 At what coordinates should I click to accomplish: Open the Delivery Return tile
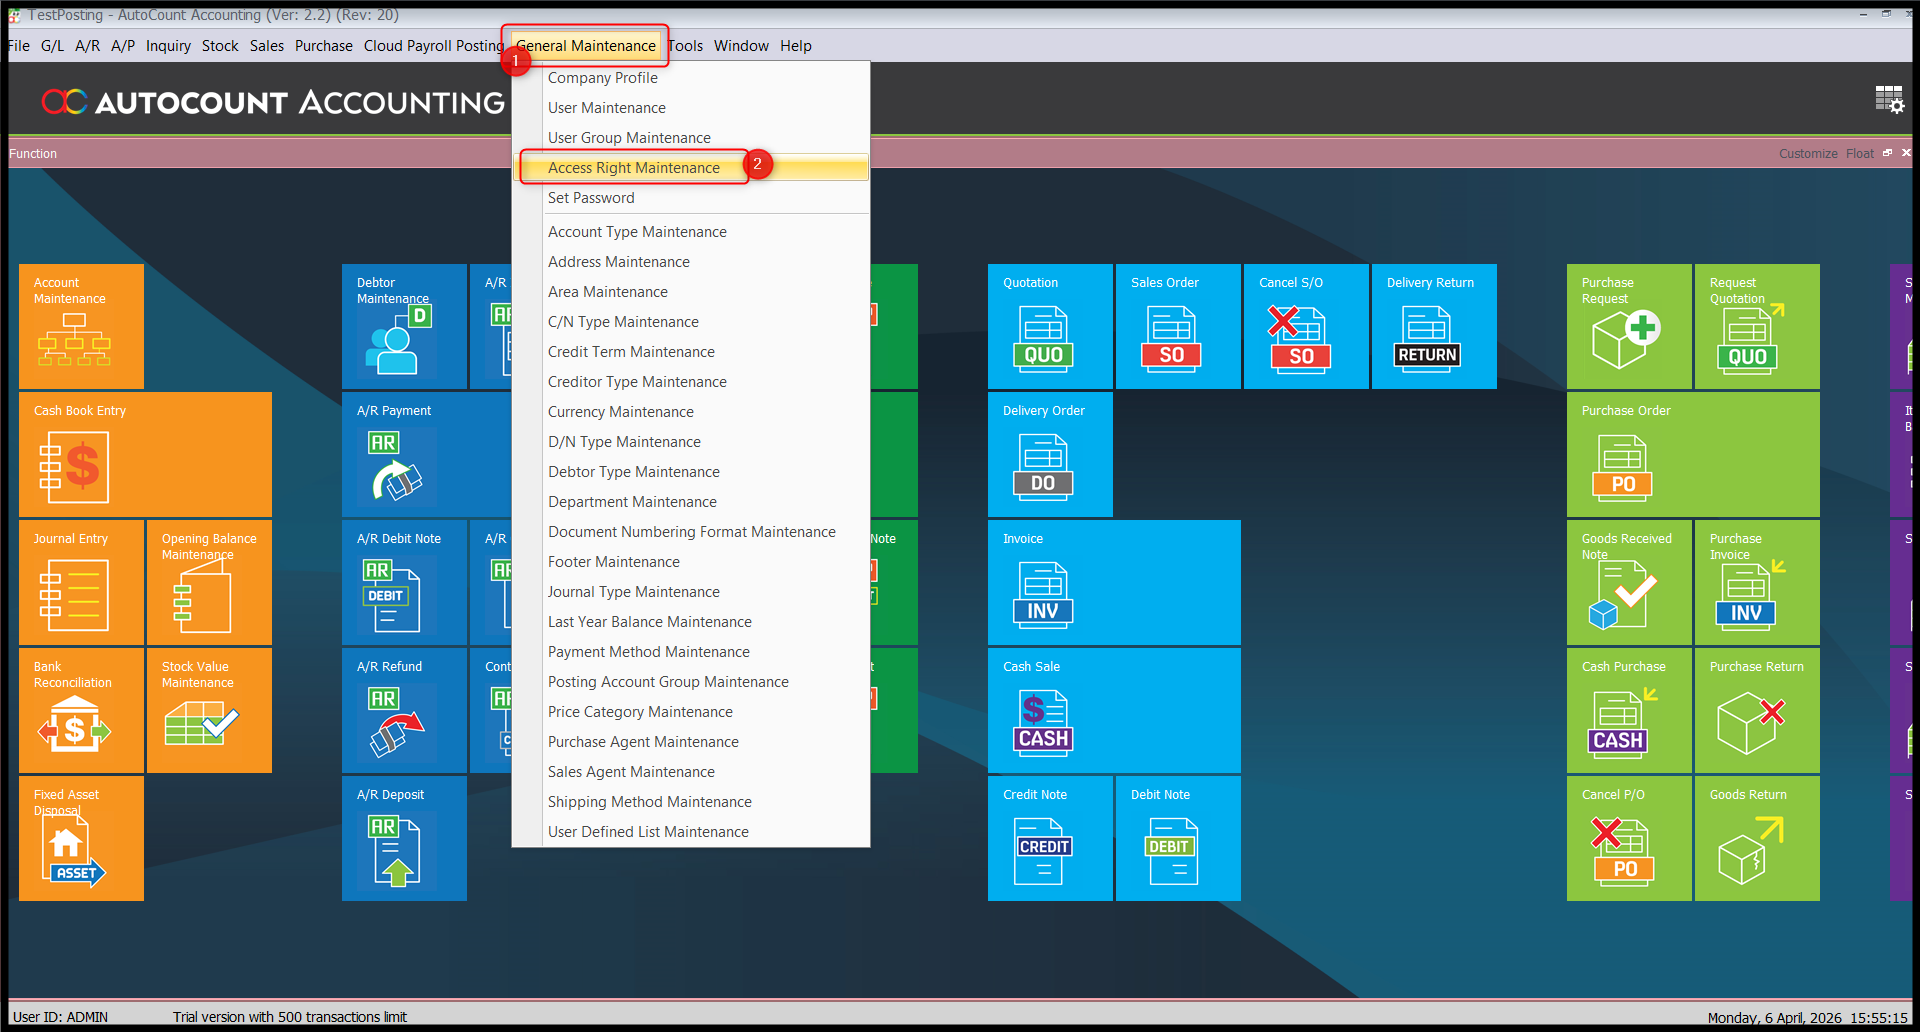1434,326
